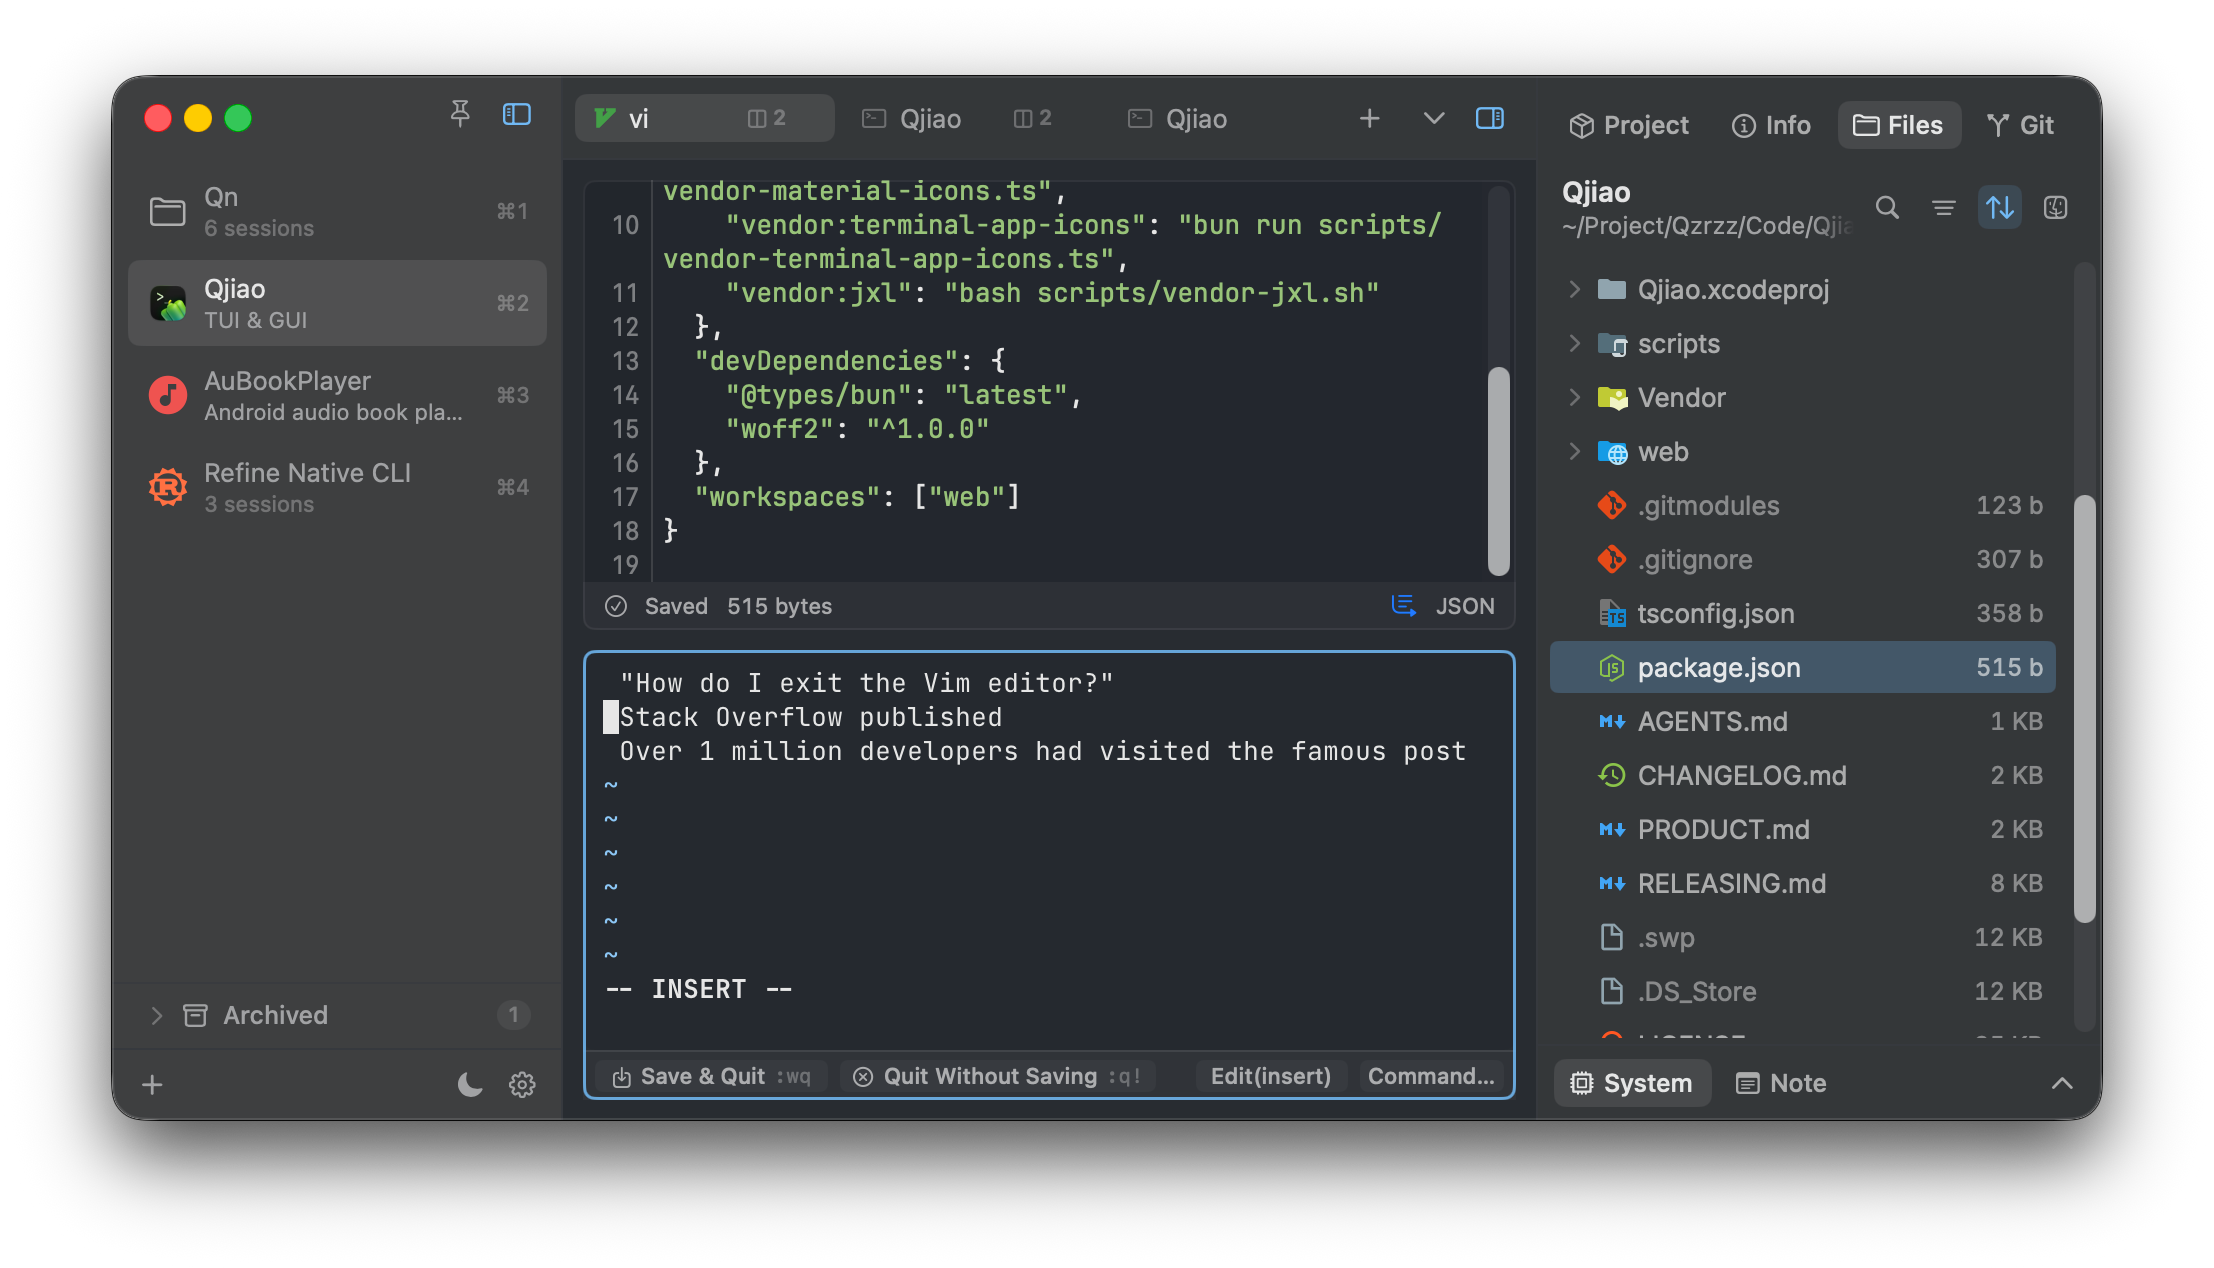The height and width of the screenshot is (1268, 2214).
Task: Expand the bottom panel with chevron up
Action: click(x=2062, y=1083)
